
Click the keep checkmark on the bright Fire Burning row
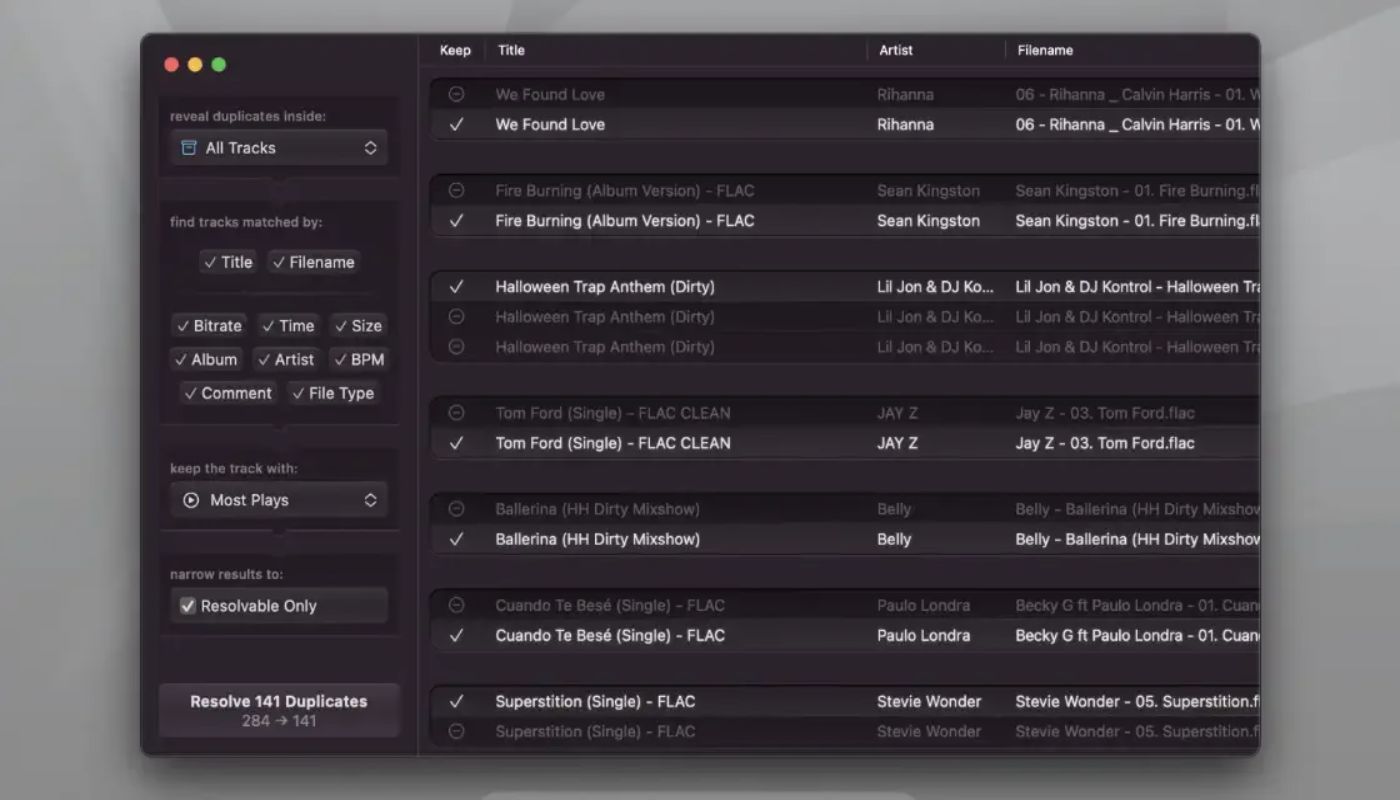pyautogui.click(x=456, y=221)
